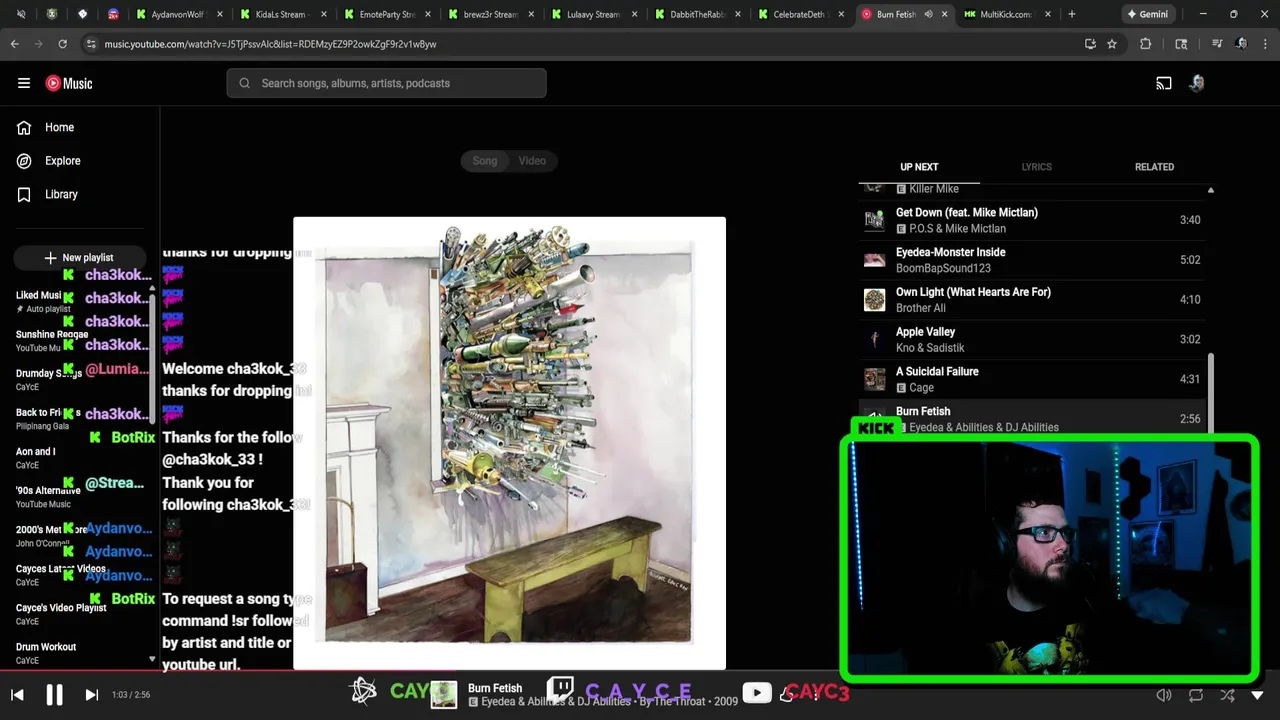Click the Up Next queue scrollbar

tap(1210, 395)
